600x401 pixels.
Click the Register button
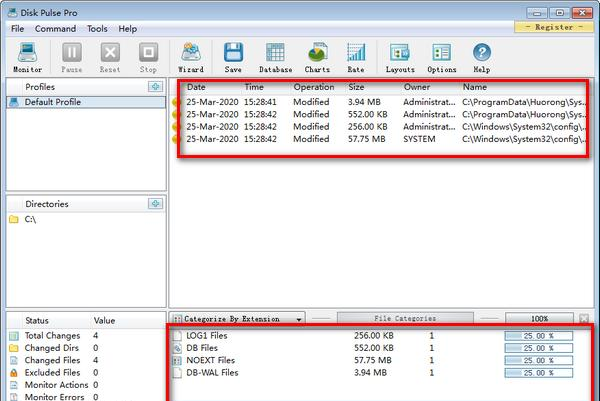[x=554, y=27]
